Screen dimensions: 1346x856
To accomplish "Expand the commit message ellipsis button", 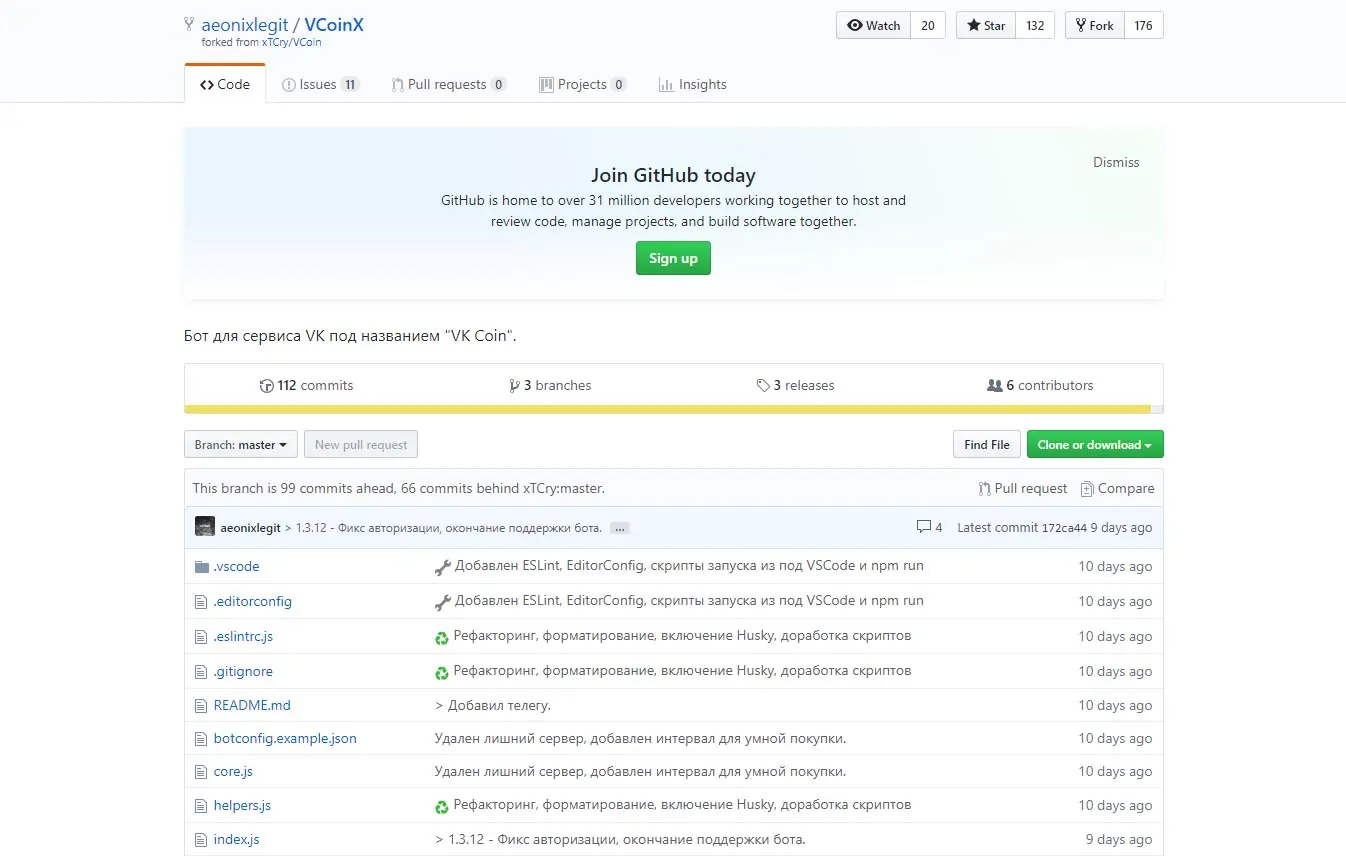I will tap(619, 528).
